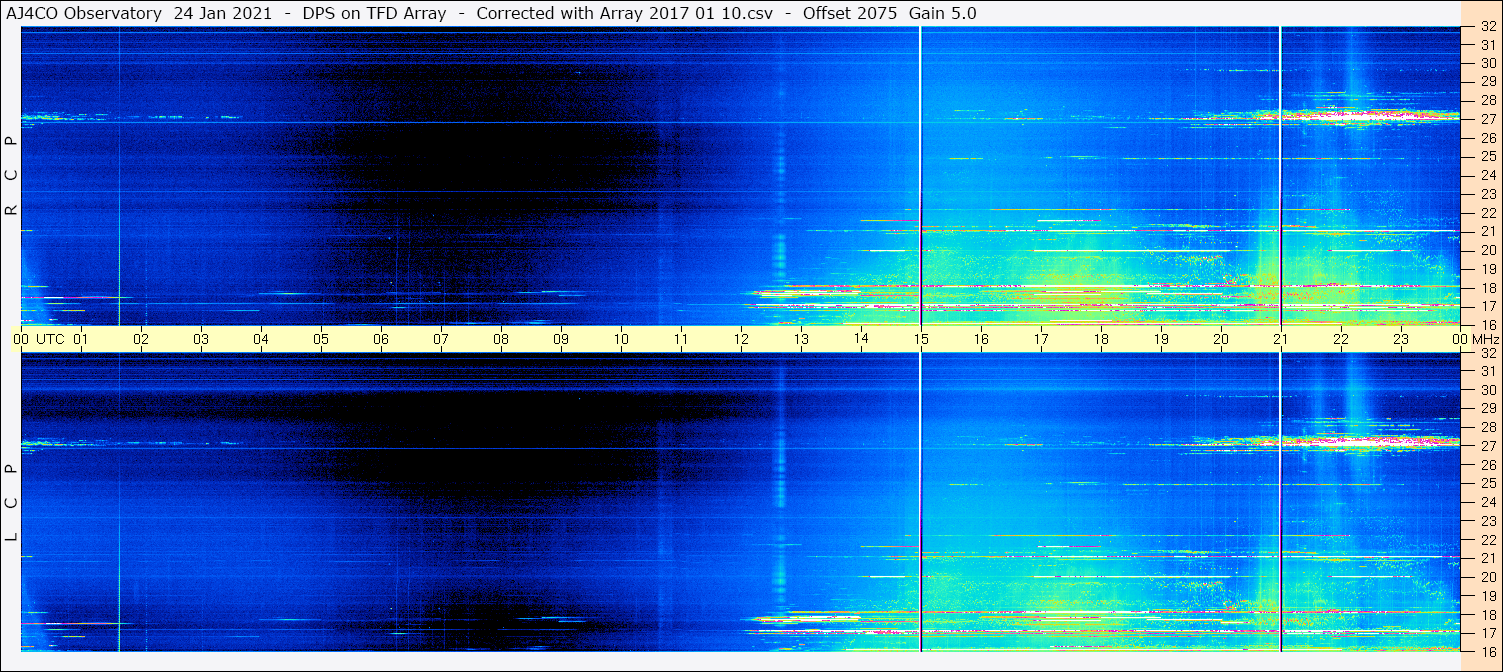This screenshot has height=672, width=1503.
Task: Click hour 22 on the UTC time axis
Action: pos(1341,339)
